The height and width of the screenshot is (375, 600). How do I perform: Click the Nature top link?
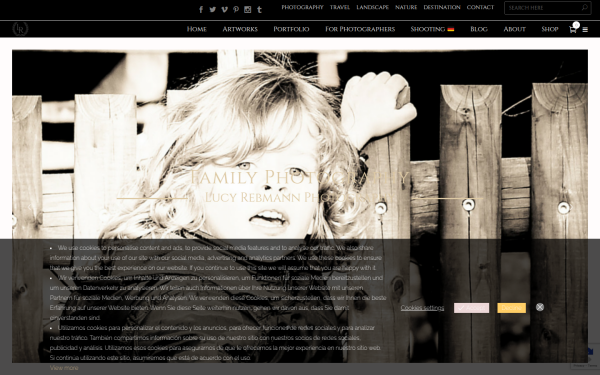tap(406, 7)
